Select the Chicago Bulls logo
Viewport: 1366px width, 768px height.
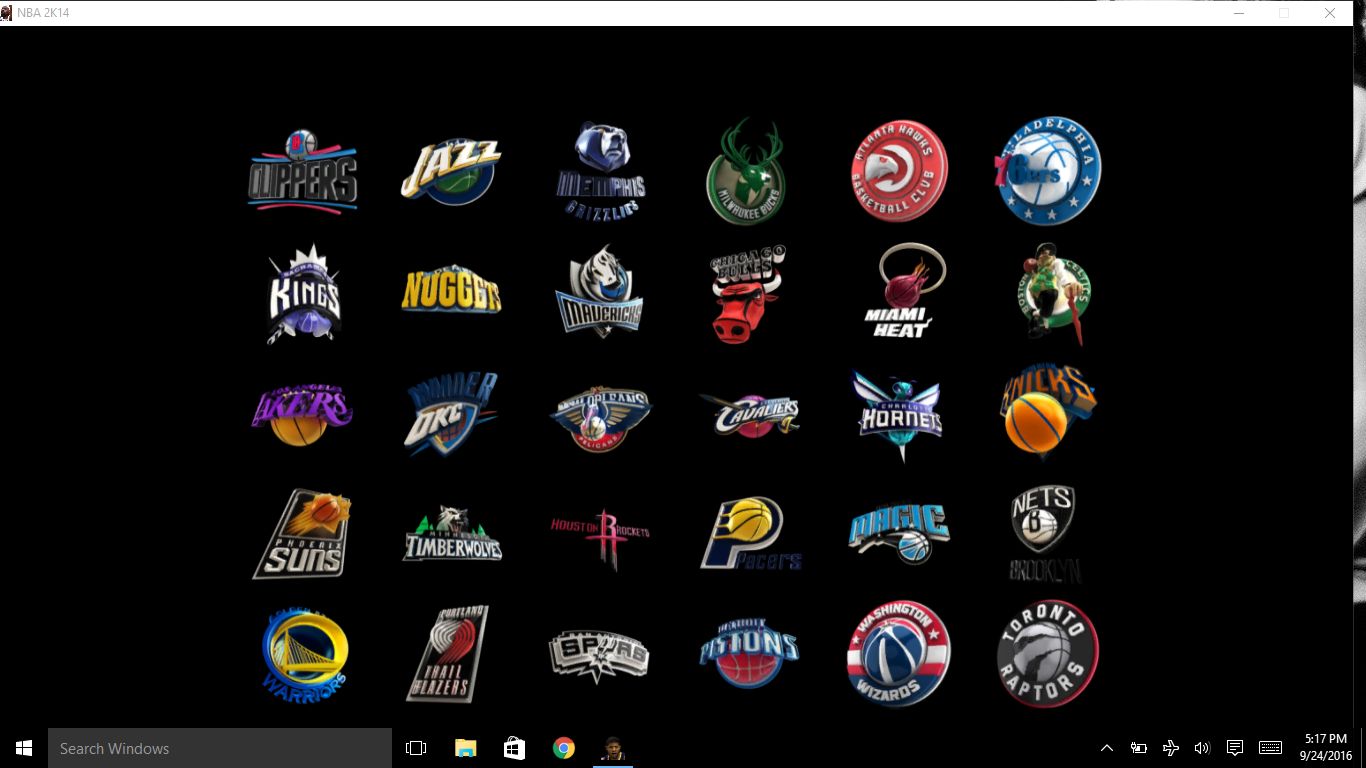click(x=747, y=294)
